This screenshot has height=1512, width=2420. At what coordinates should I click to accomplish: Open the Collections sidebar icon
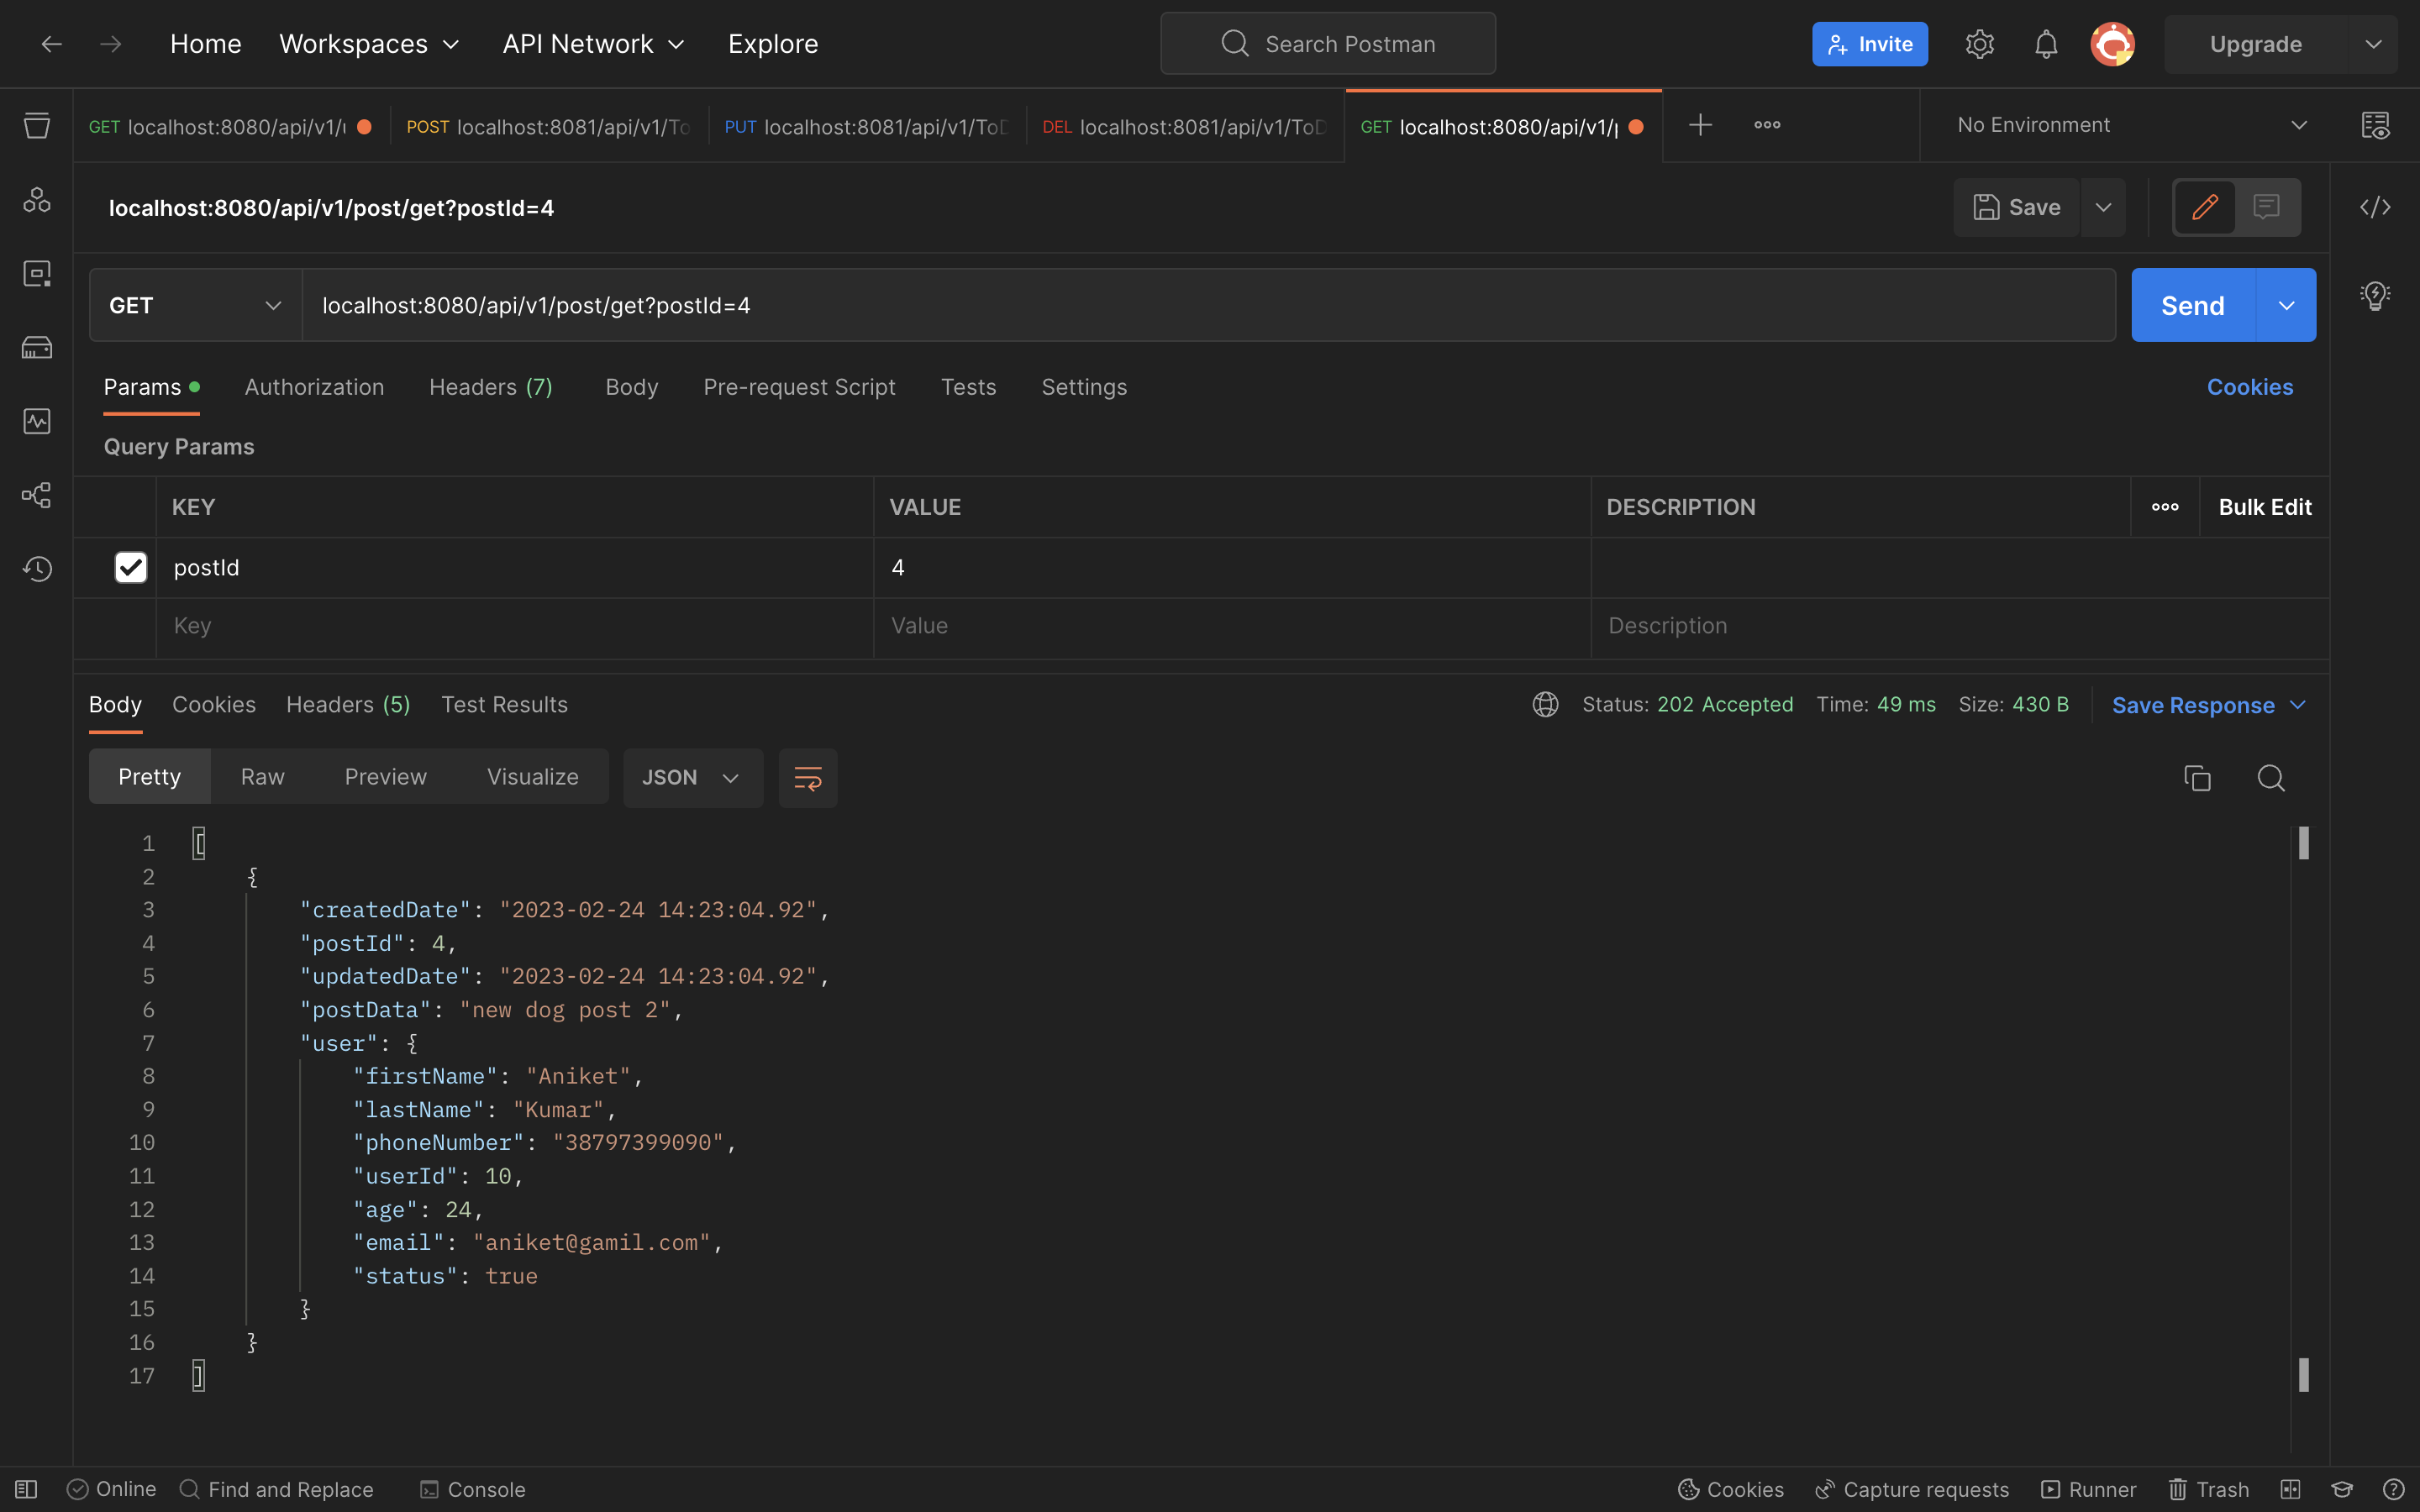point(37,126)
